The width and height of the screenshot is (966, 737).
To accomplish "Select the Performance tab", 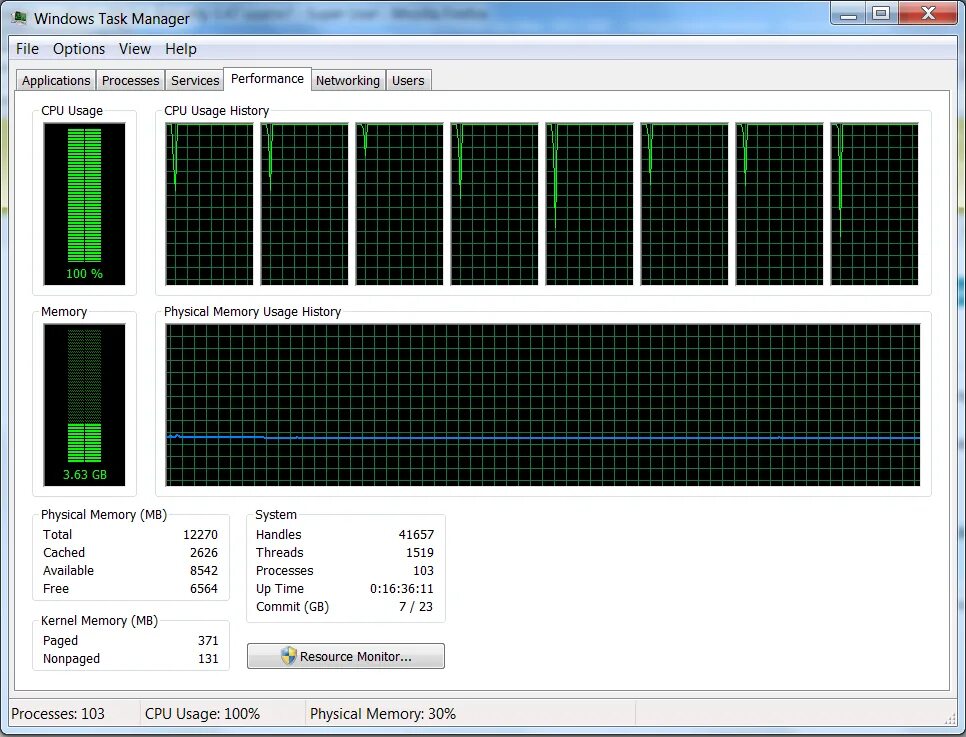I will click(x=267, y=79).
